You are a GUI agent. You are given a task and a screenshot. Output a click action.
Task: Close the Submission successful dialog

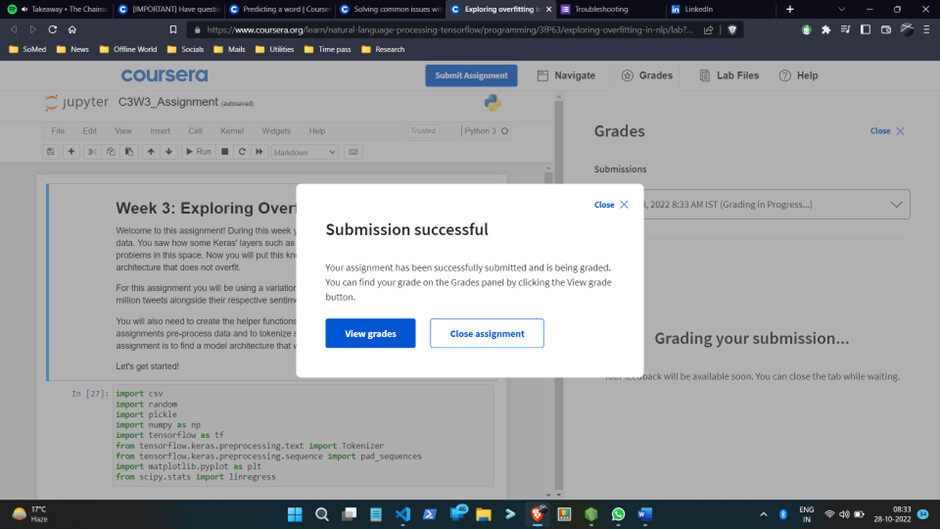tap(611, 205)
